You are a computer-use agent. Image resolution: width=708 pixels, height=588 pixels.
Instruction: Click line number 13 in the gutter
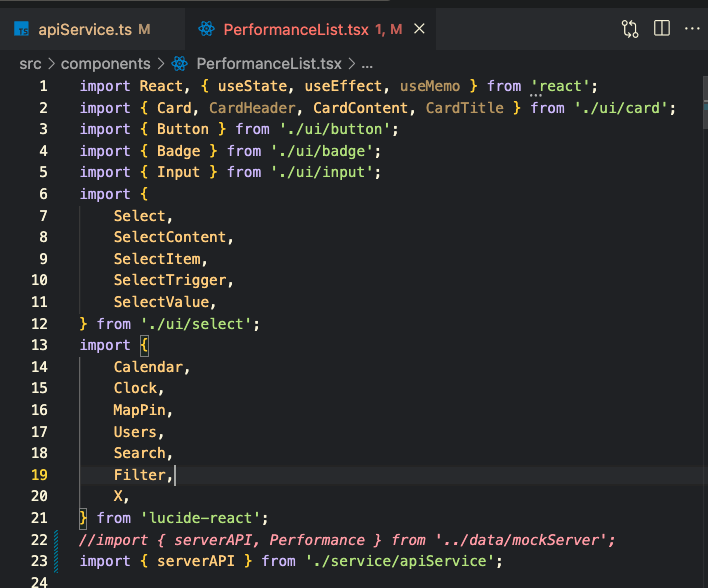click(x=39, y=345)
